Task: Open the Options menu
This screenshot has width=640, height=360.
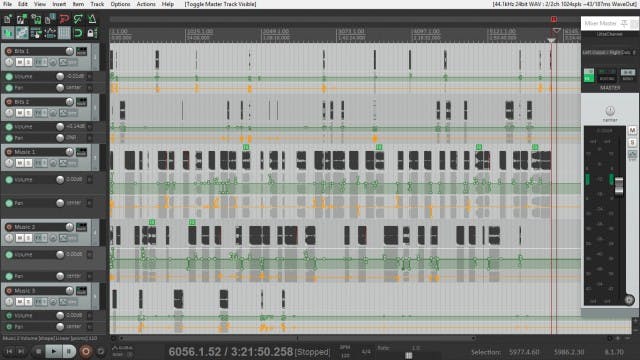Action: (120, 4)
